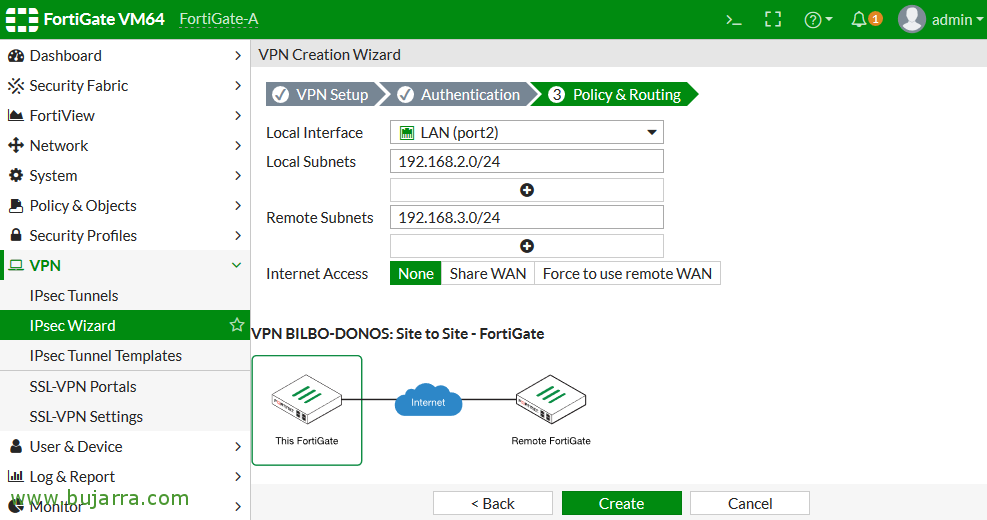Click the This FortiGate device icon

[307, 400]
